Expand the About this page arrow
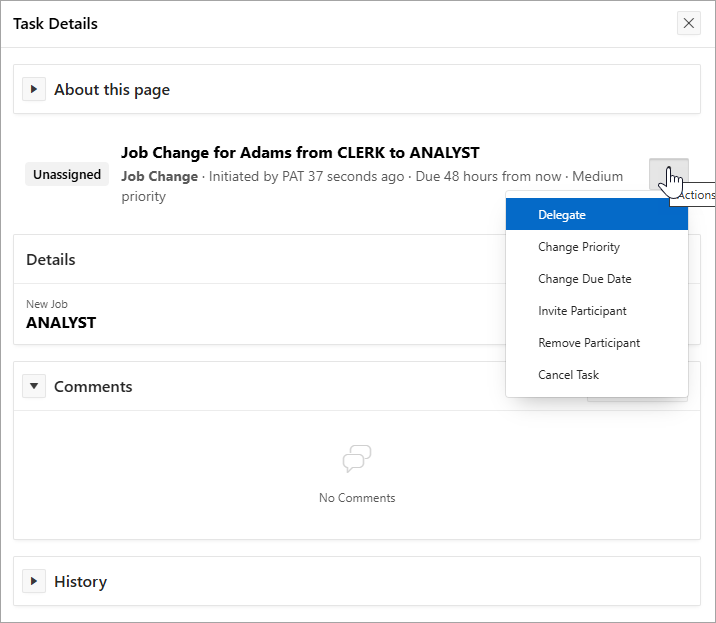This screenshot has width=716, height=623. click(x=34, y=89)
